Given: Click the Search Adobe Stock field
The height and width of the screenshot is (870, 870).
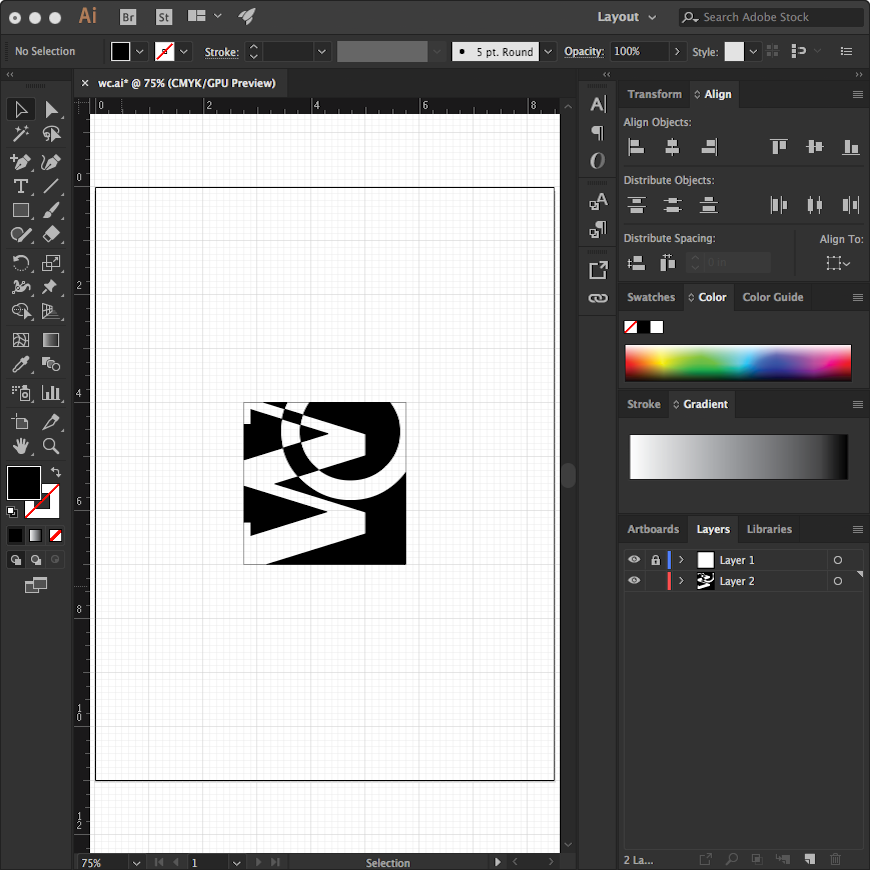Looking at the screenshot, I should 778,17.
